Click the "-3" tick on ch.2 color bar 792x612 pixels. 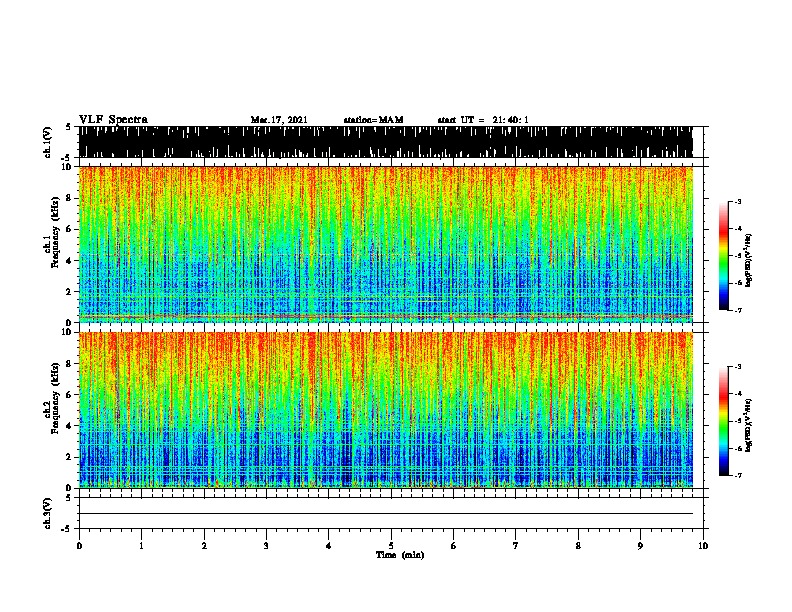737,367
